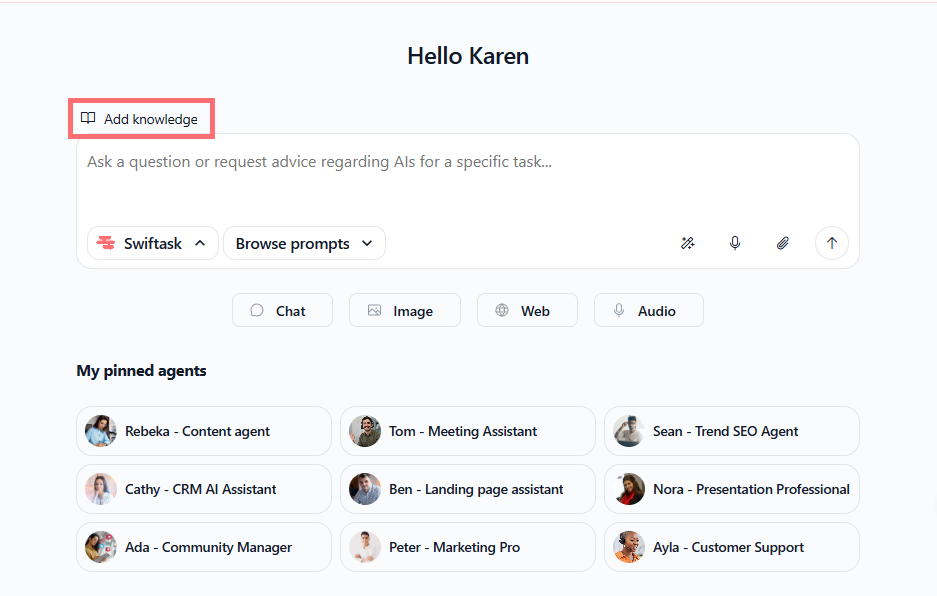This screenshot has width=937, height=596.
Task: Click the paperclip attach file icon
Action: [783, 243]
